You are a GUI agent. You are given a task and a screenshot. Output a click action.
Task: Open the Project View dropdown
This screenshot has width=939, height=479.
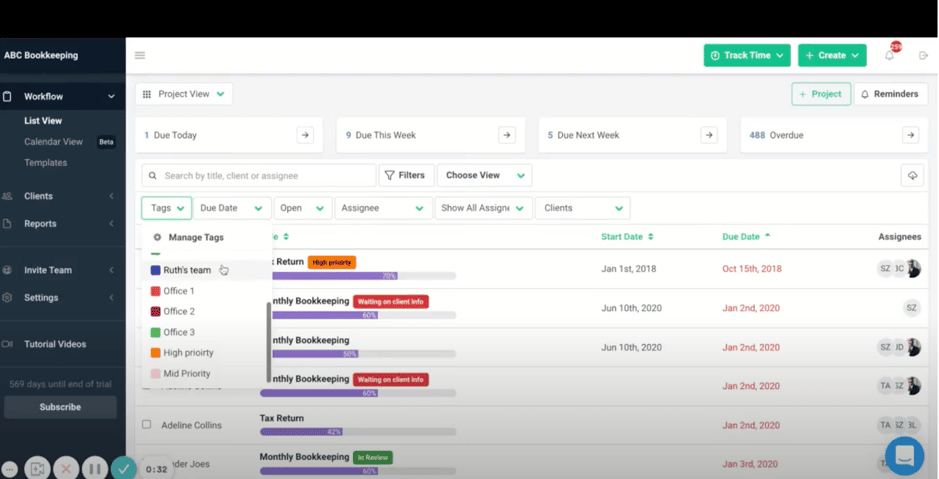[184, 94]
